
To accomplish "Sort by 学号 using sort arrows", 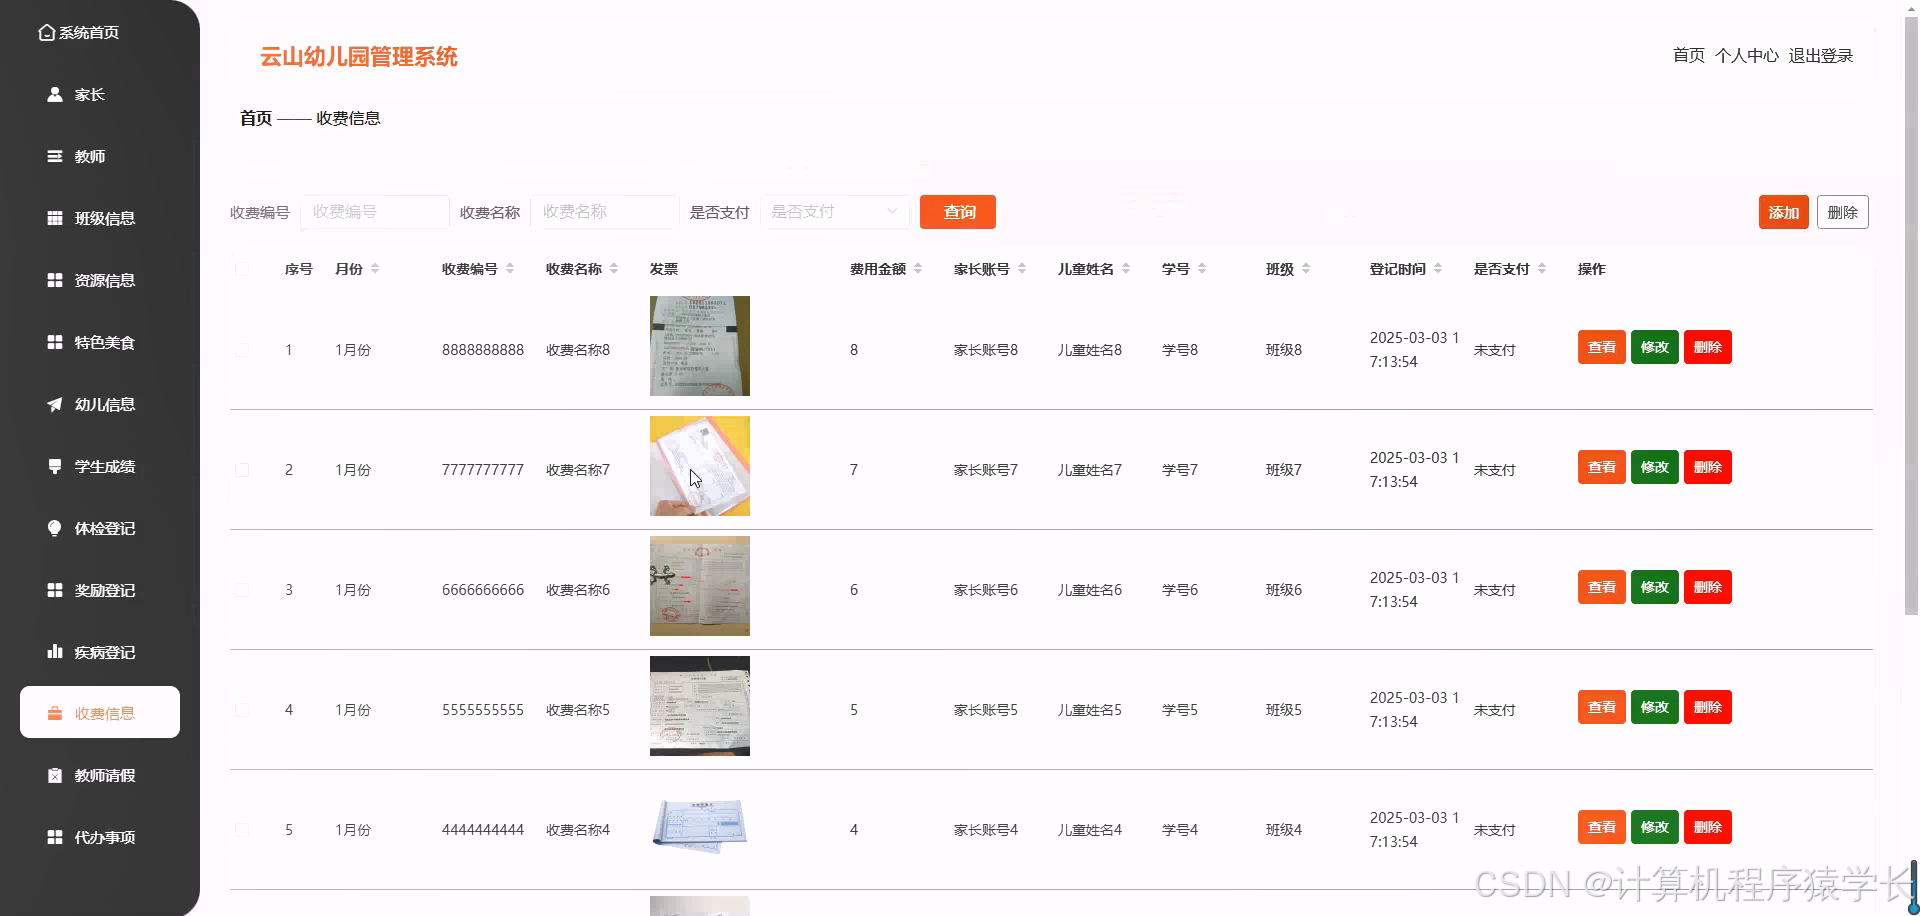I will coord(1202,269).
